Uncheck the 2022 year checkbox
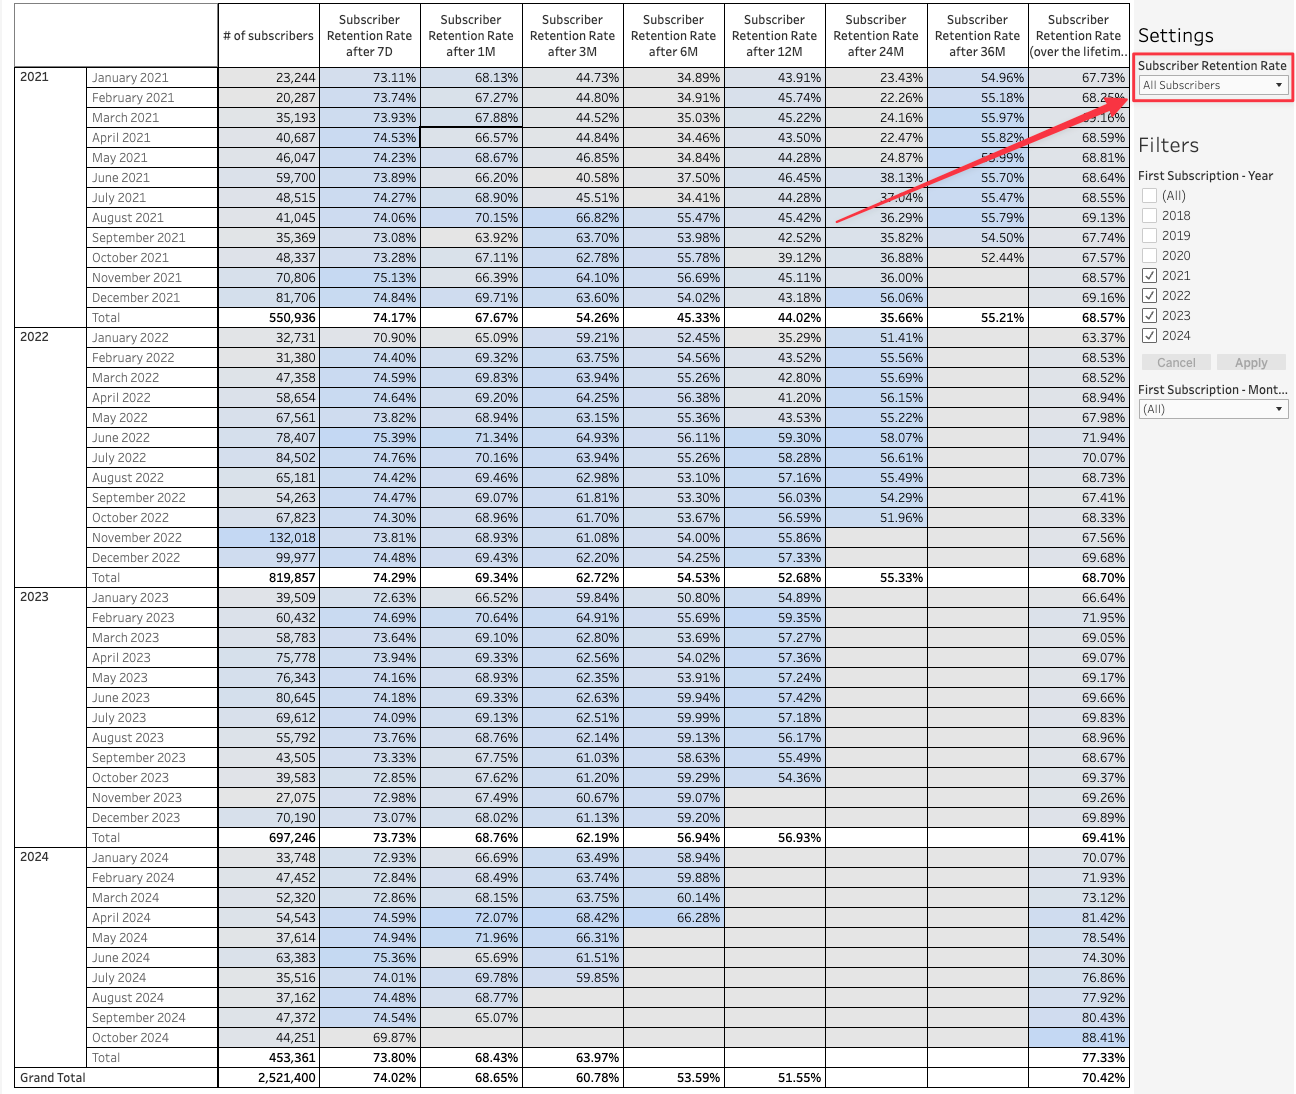The width and height of the screenshot is (1296, 1094). pos(1150,296)
